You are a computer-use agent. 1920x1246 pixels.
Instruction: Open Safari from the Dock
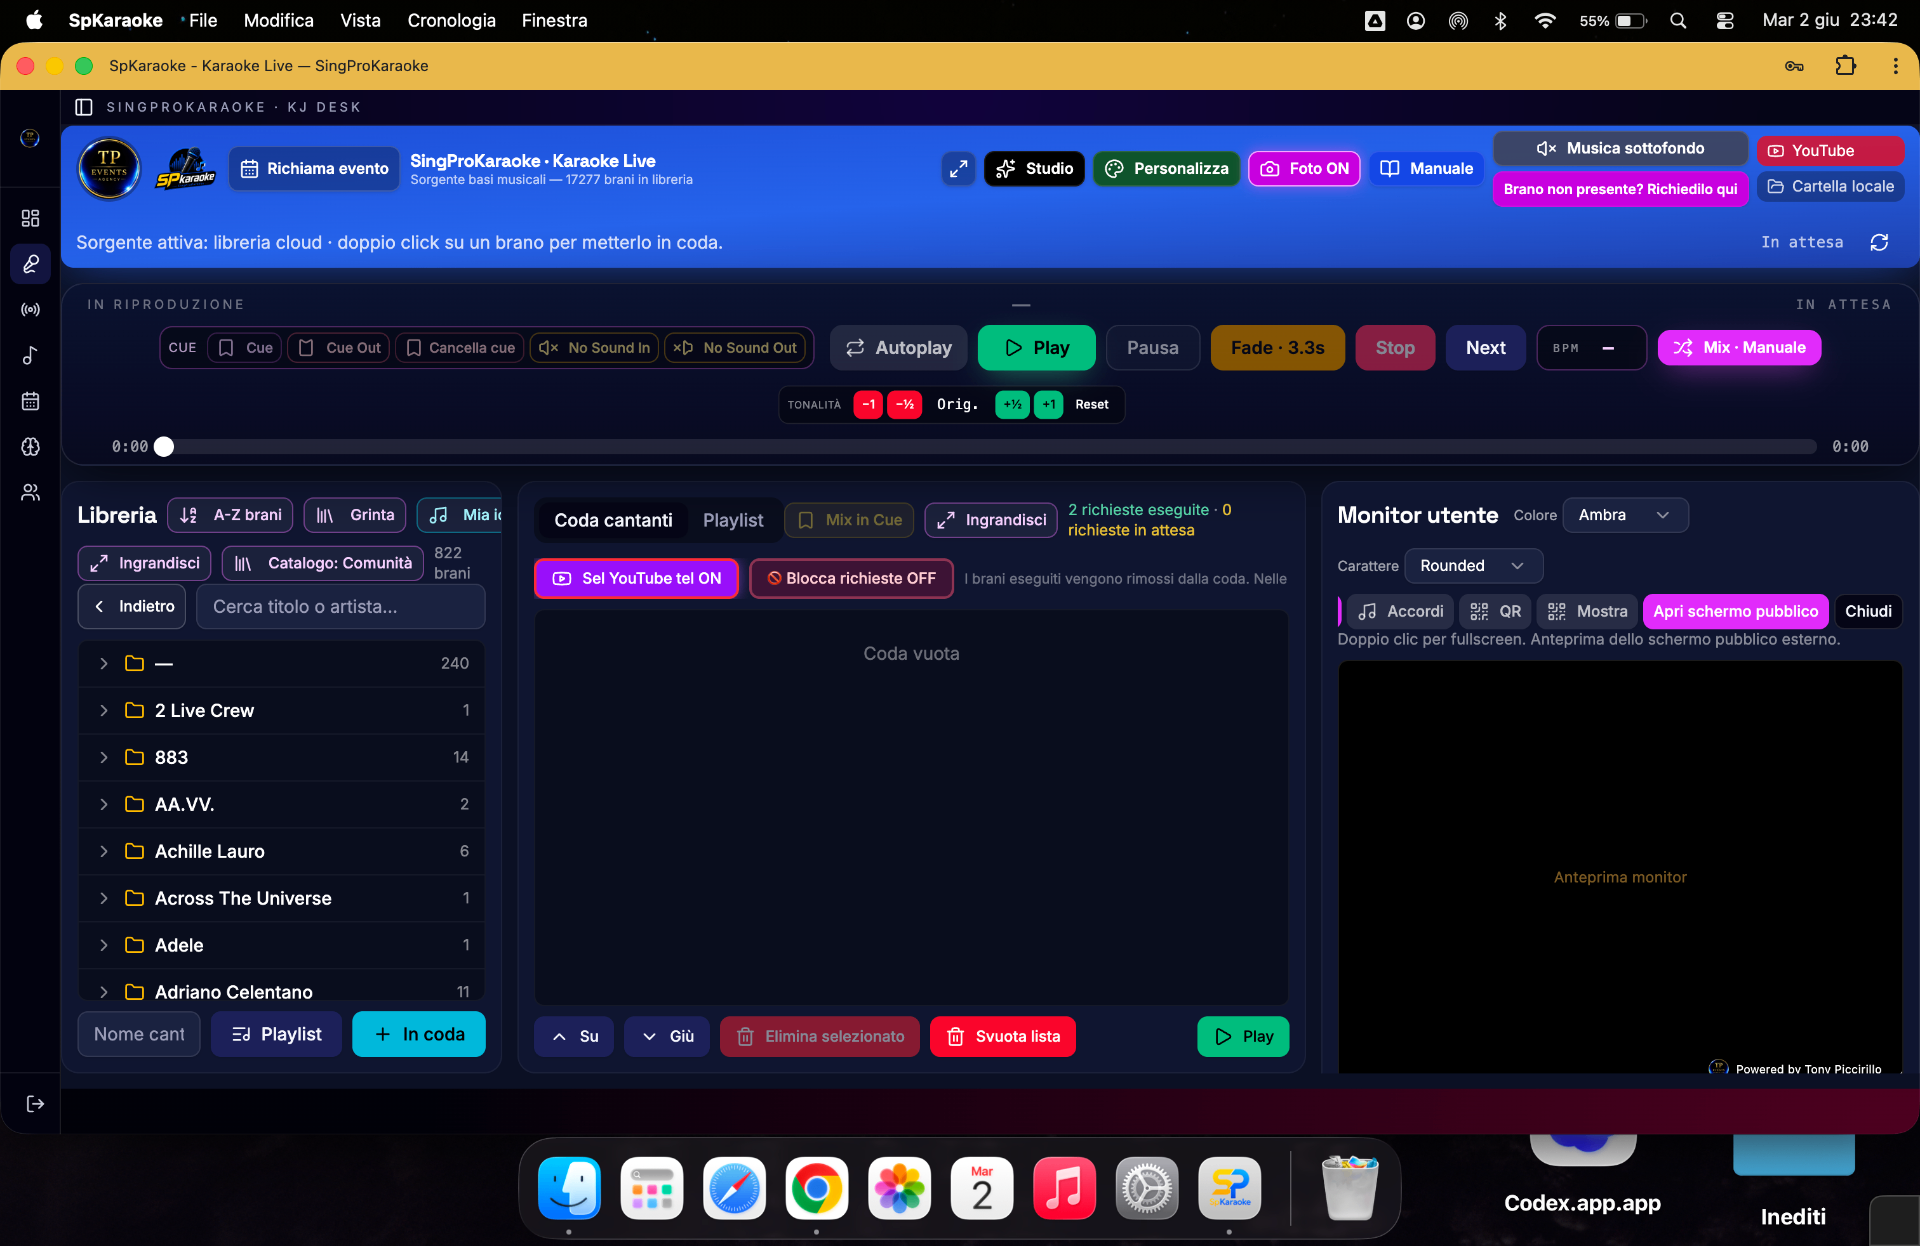(734, 1189)
